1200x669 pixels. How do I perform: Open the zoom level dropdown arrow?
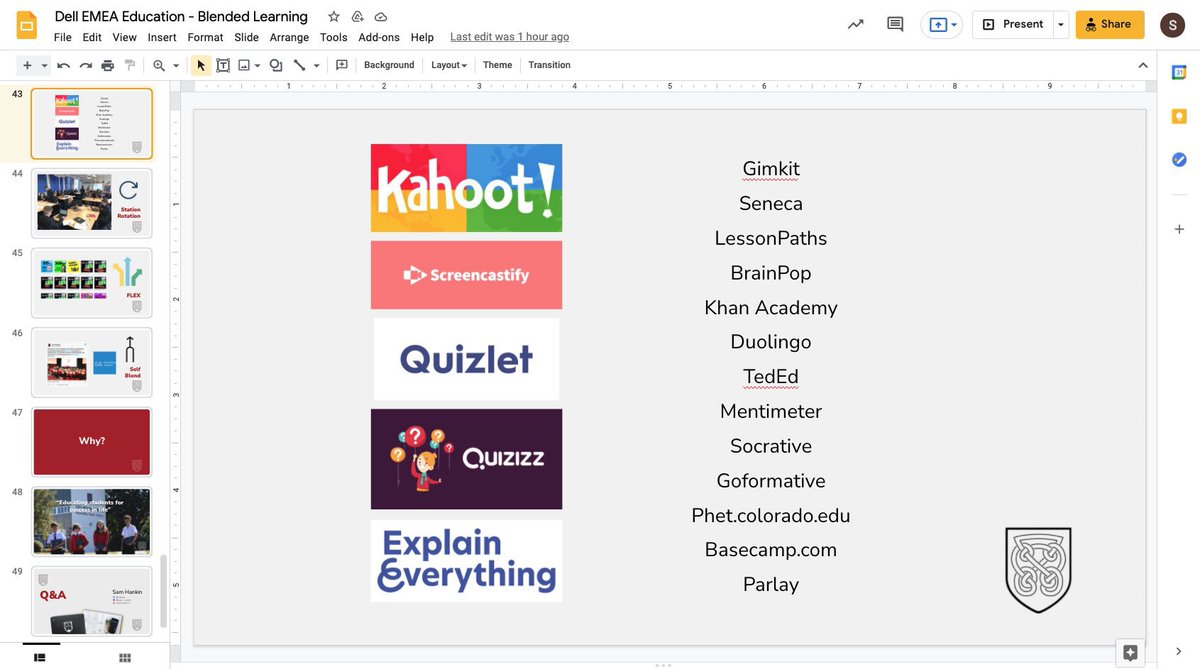pos(176,65)
